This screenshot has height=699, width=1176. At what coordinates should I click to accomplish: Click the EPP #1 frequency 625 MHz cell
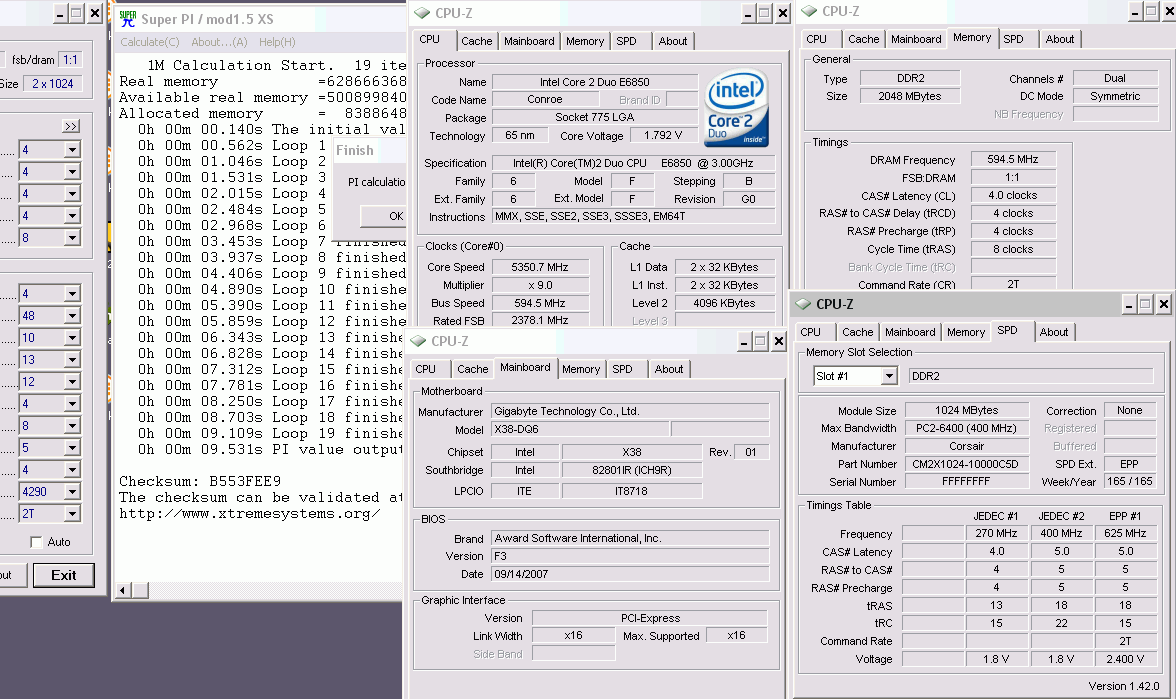[1125, 533]
